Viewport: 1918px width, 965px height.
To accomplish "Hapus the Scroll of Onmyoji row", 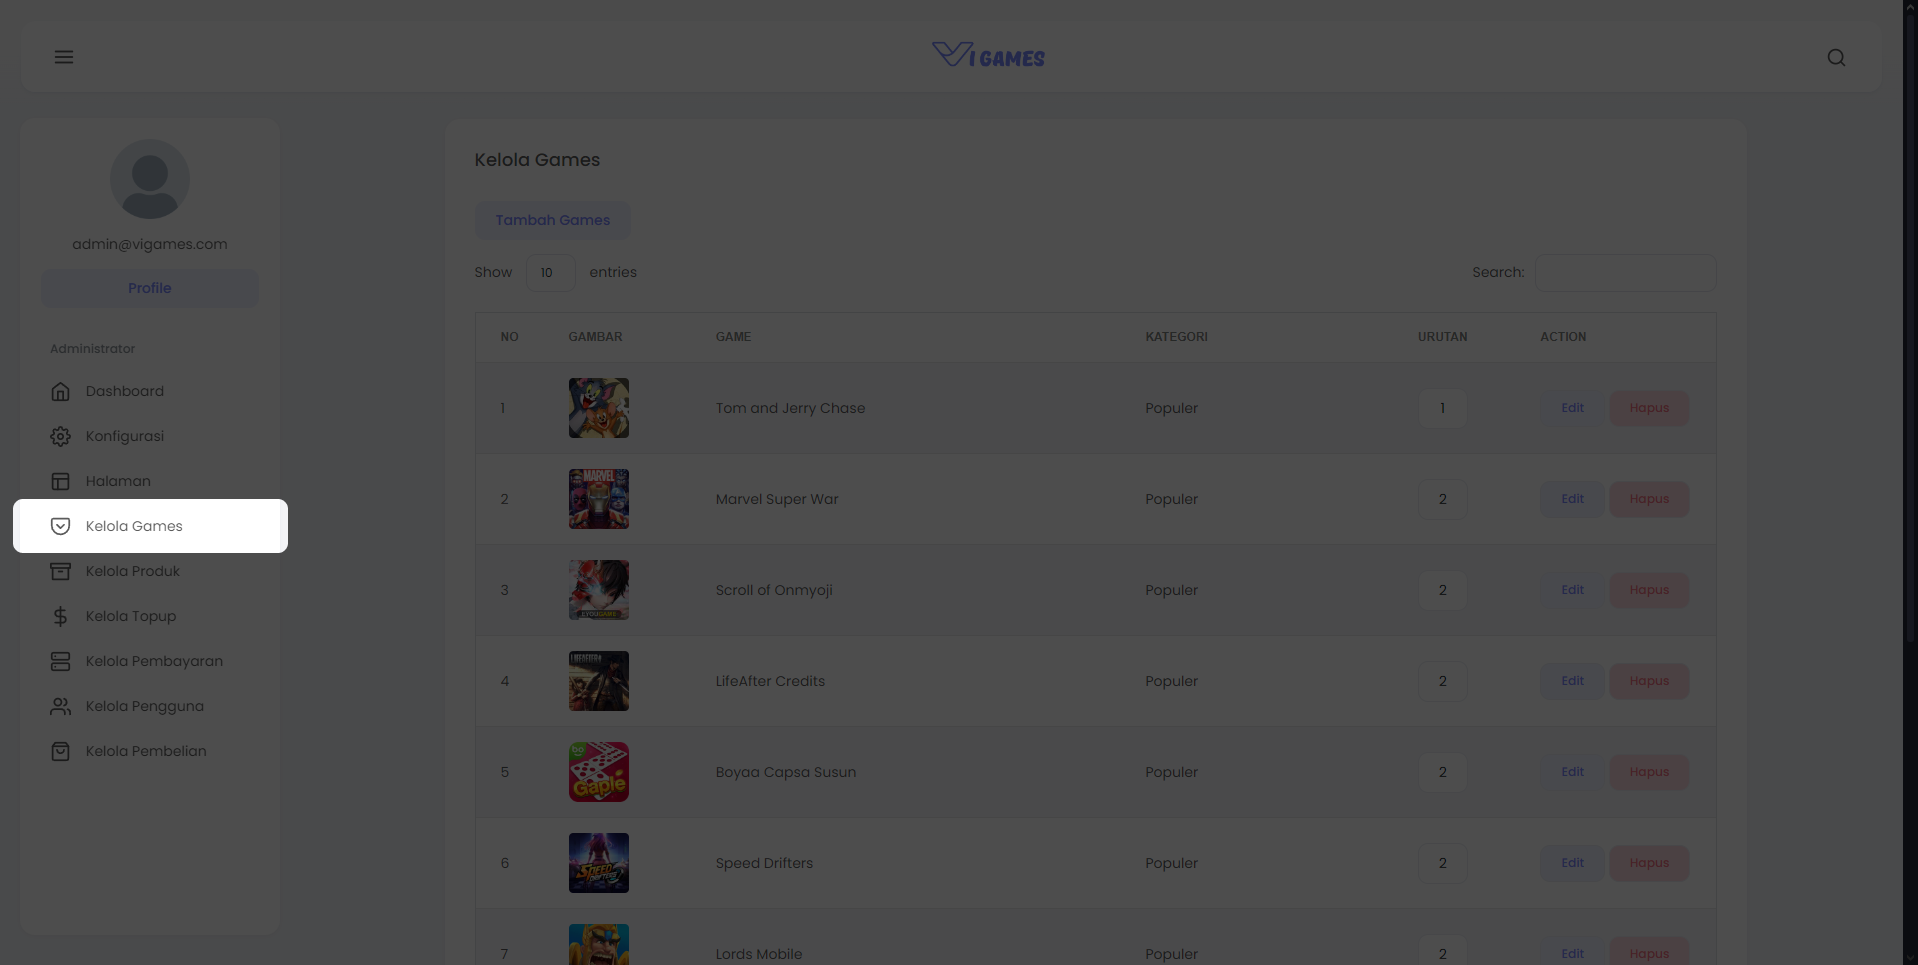I will pos(1649,590).
